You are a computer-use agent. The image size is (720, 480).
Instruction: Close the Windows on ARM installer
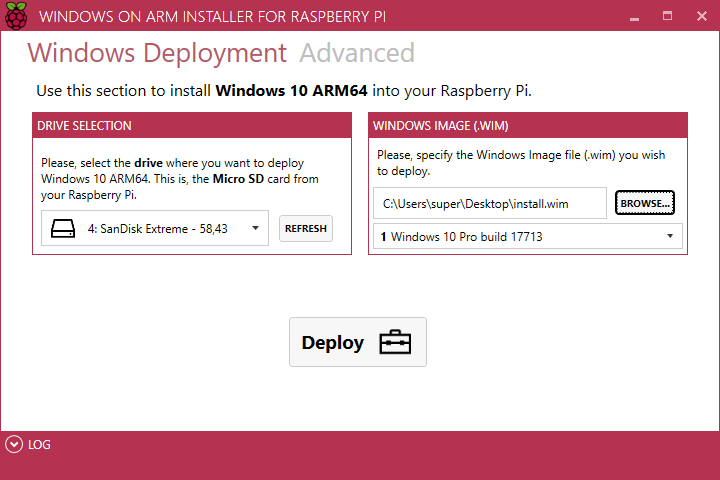tap(698, 17)
